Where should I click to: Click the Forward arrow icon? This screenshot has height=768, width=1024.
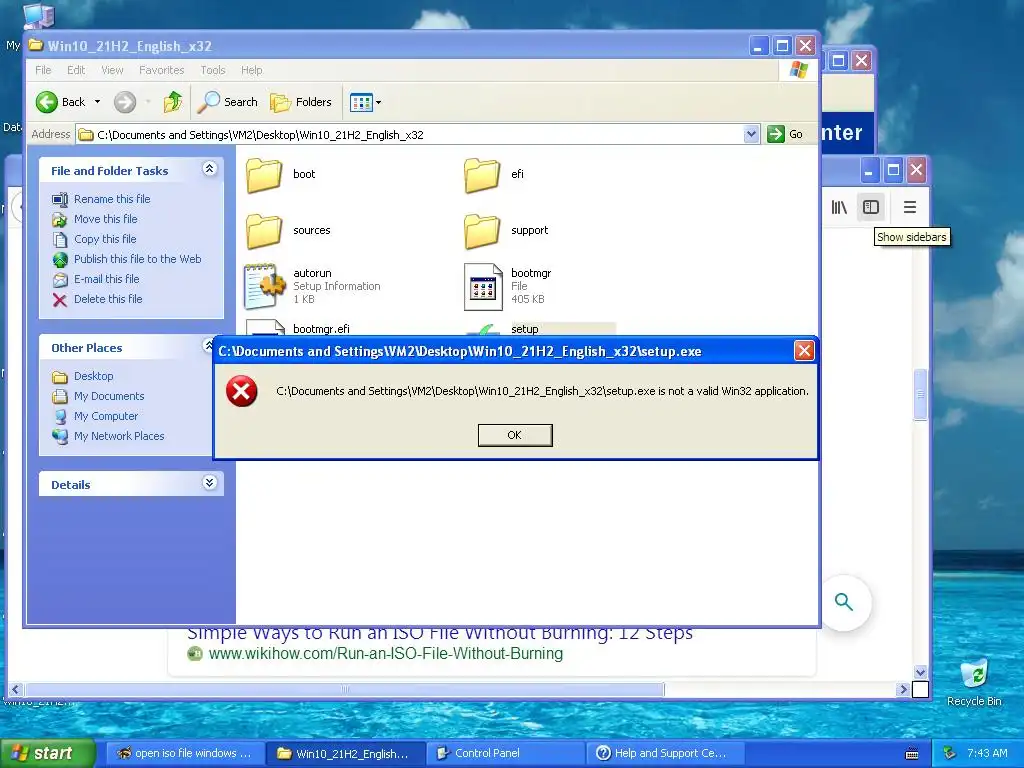pyautogui.click(x=125, y=102)
